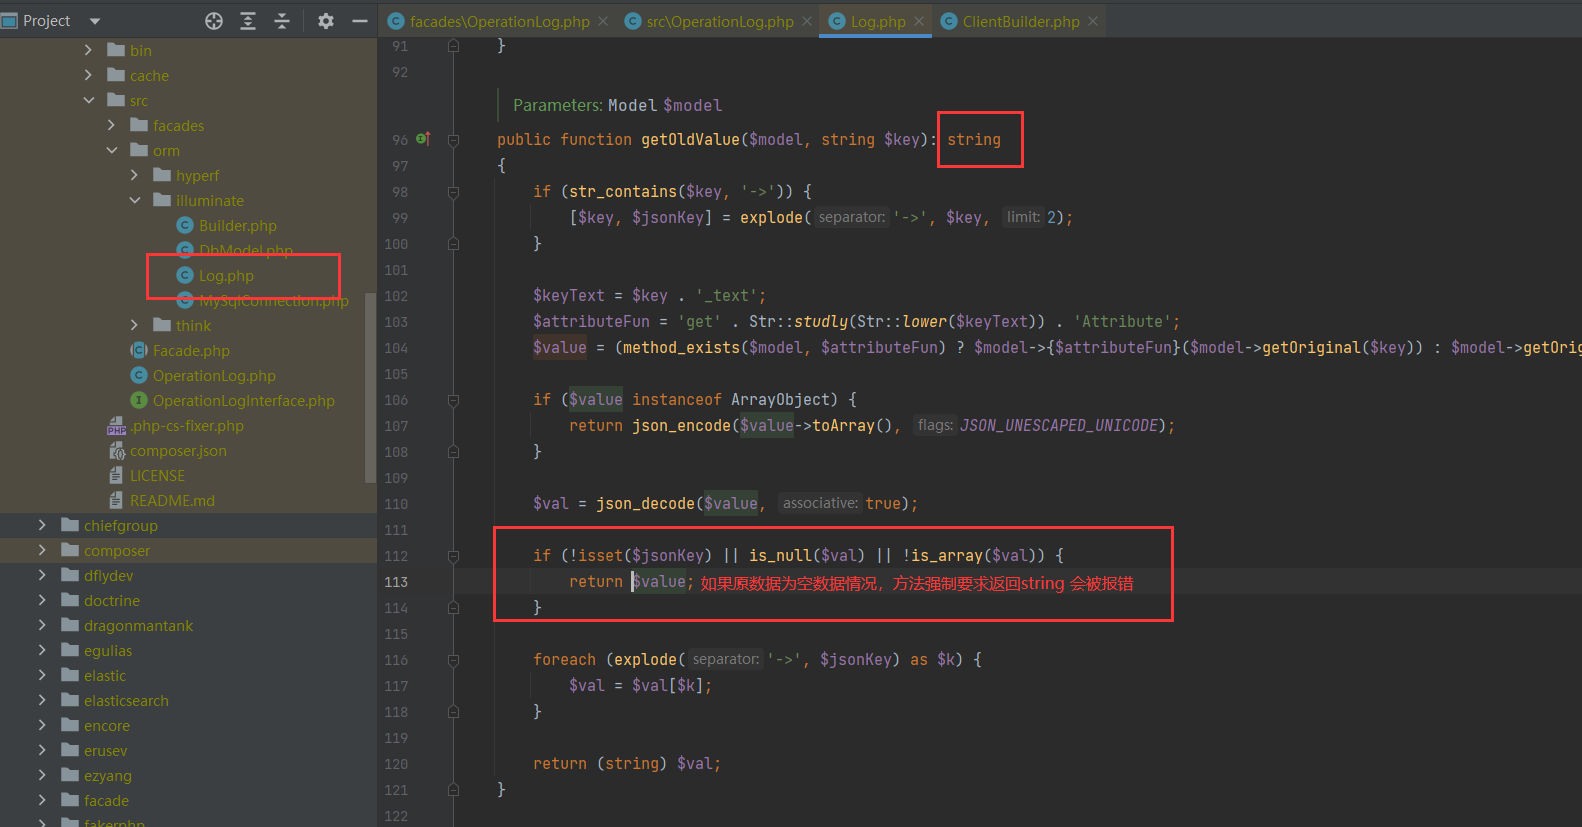Toggle fold marker at line 98 if block
The width and height of the screenshot is (1582, 827).
(454, 192)
